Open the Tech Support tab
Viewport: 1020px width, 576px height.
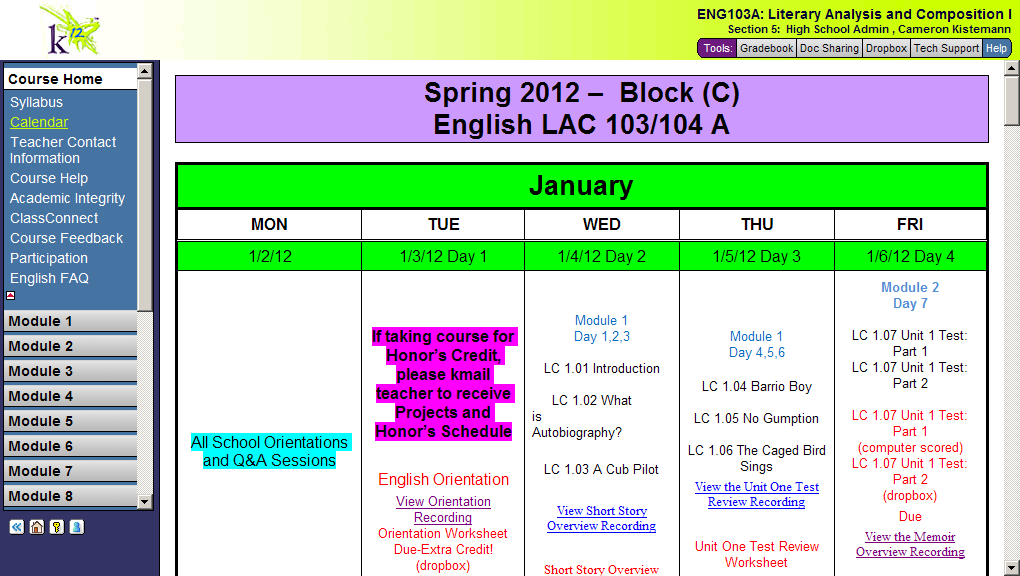click(946, 48)
